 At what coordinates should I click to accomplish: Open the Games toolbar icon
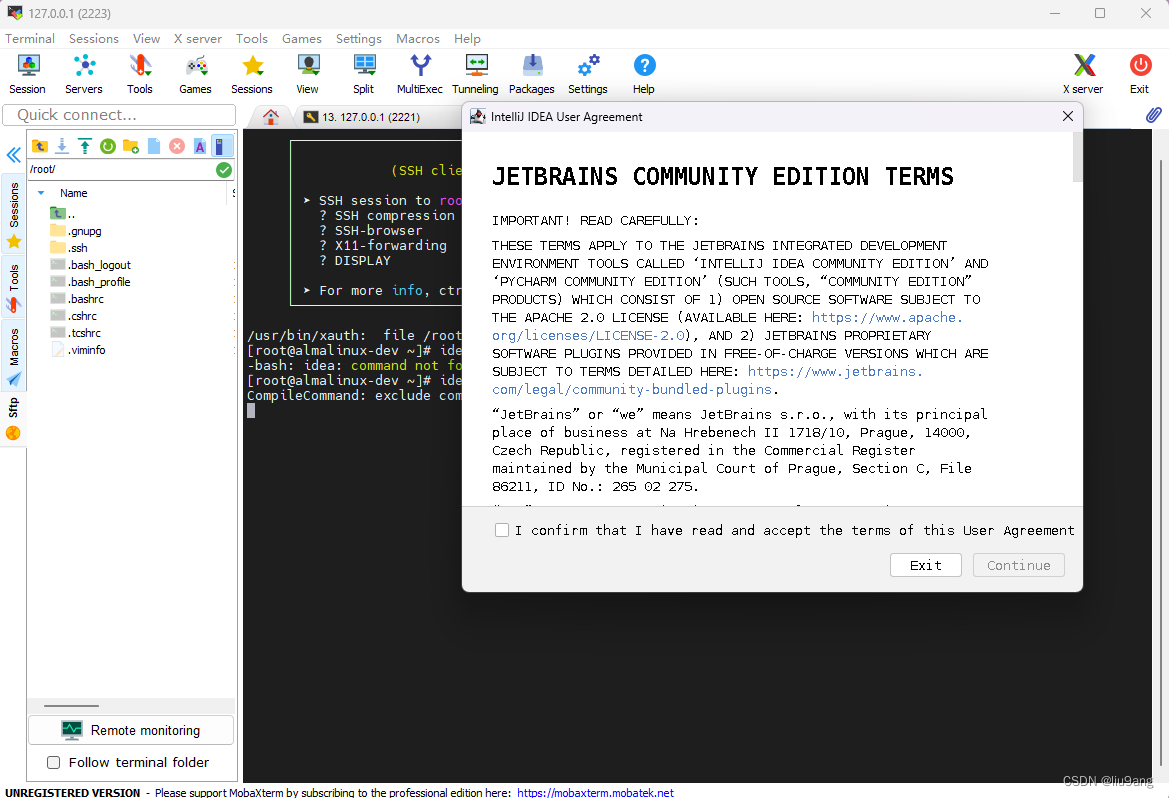pos(195,74)
